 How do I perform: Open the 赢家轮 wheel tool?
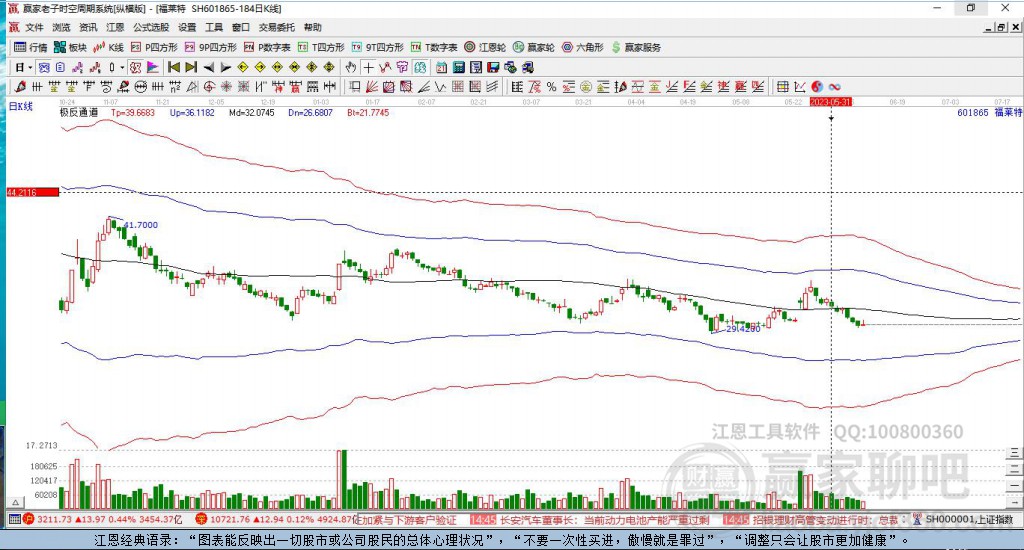tap(534, 47)
